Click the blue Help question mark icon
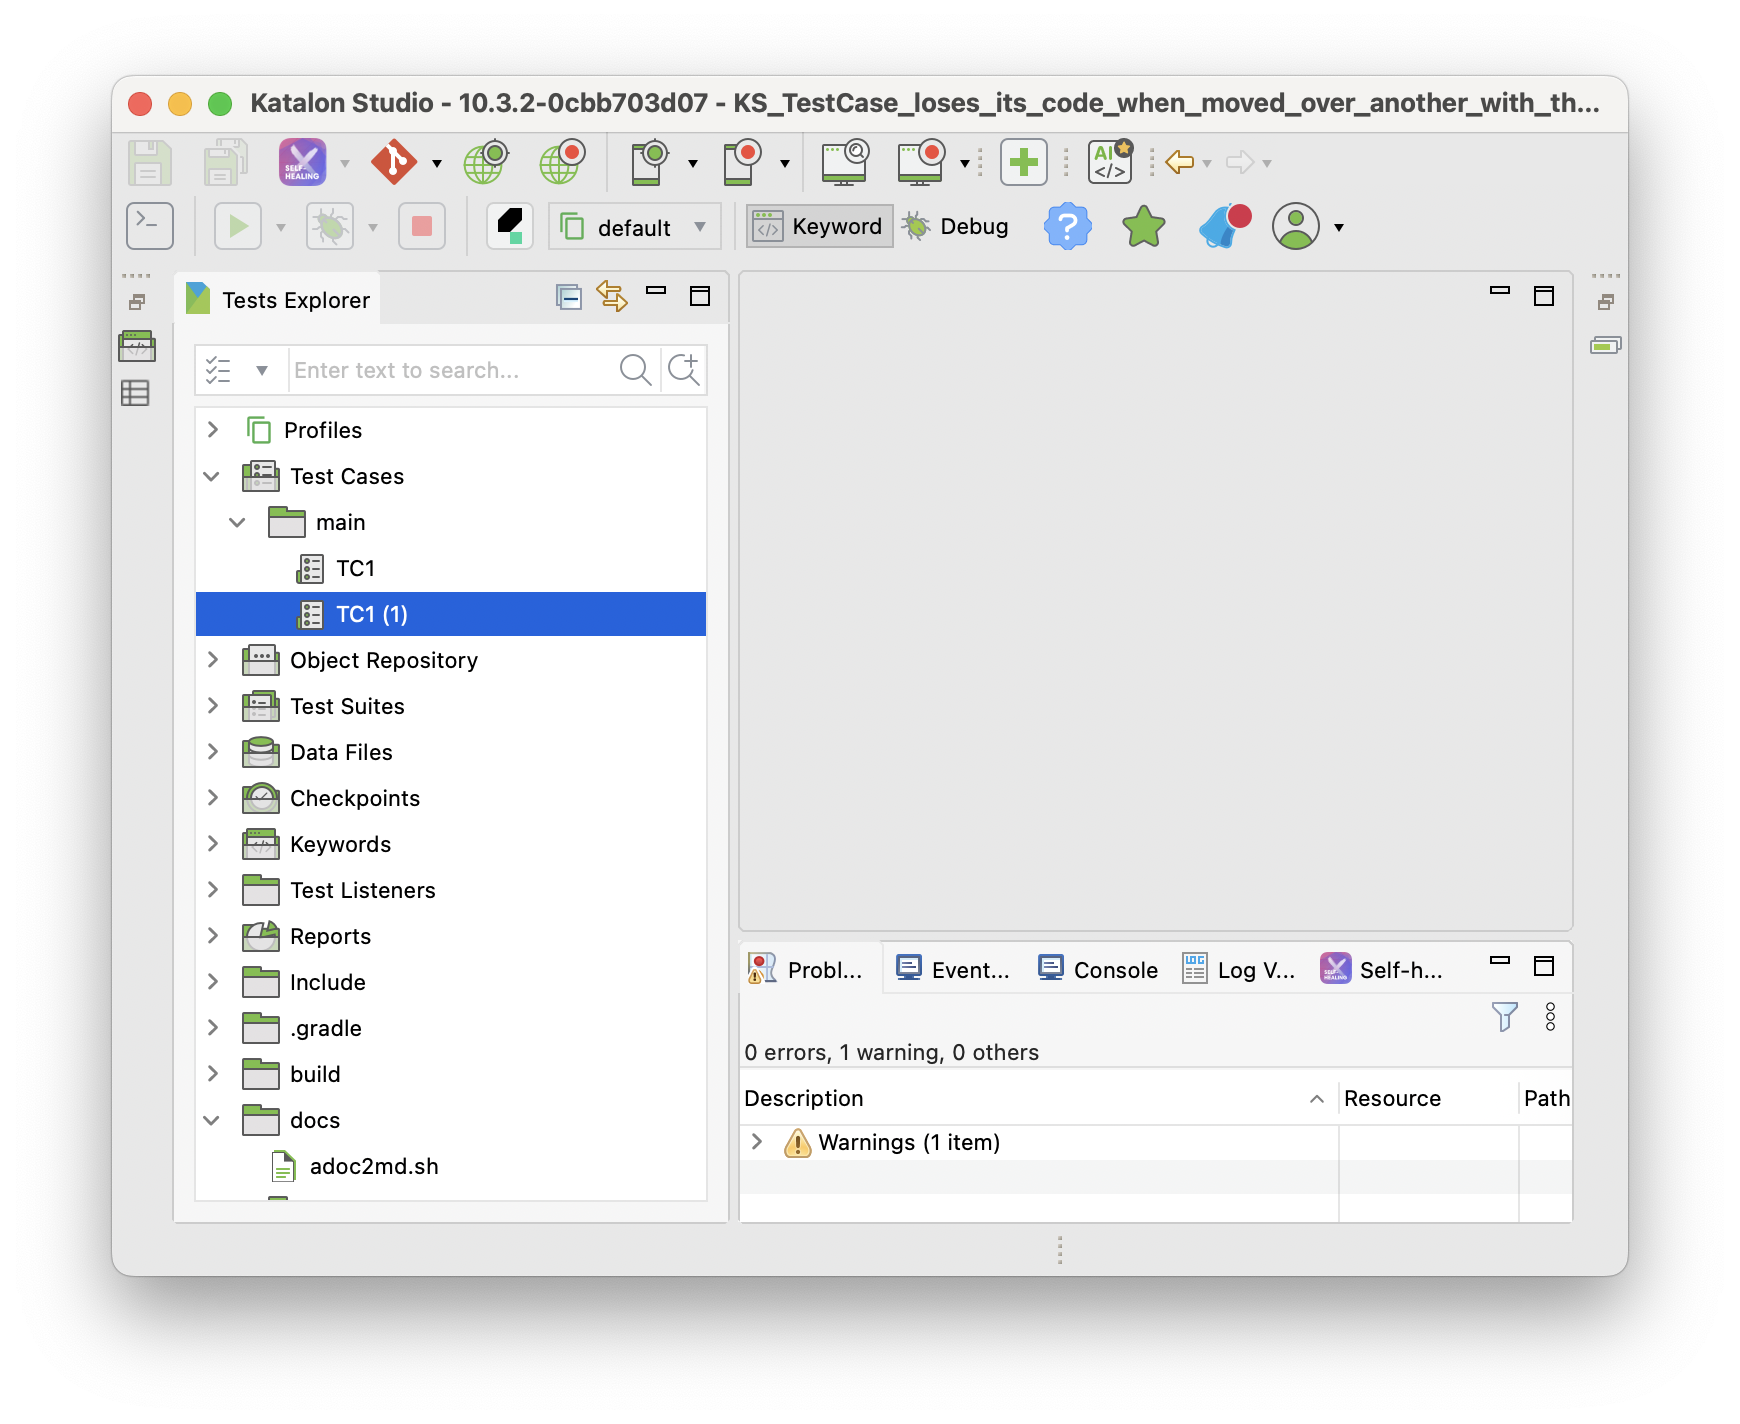Screen dimensions: 1740x1424 [1067, 227]
